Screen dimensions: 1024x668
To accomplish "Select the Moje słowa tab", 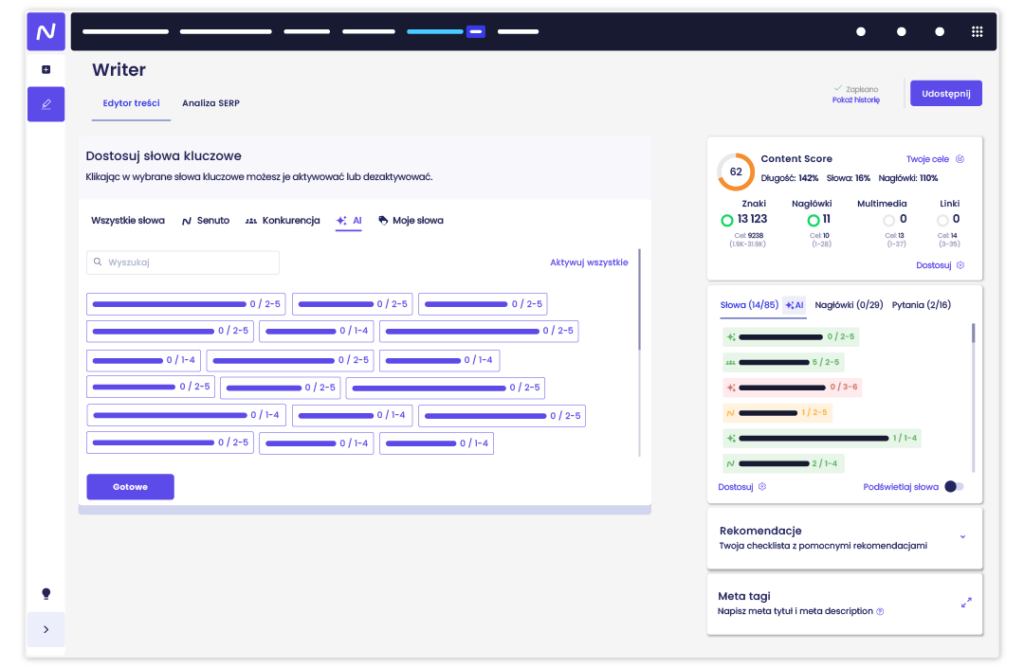I will (x=411, y=221).
